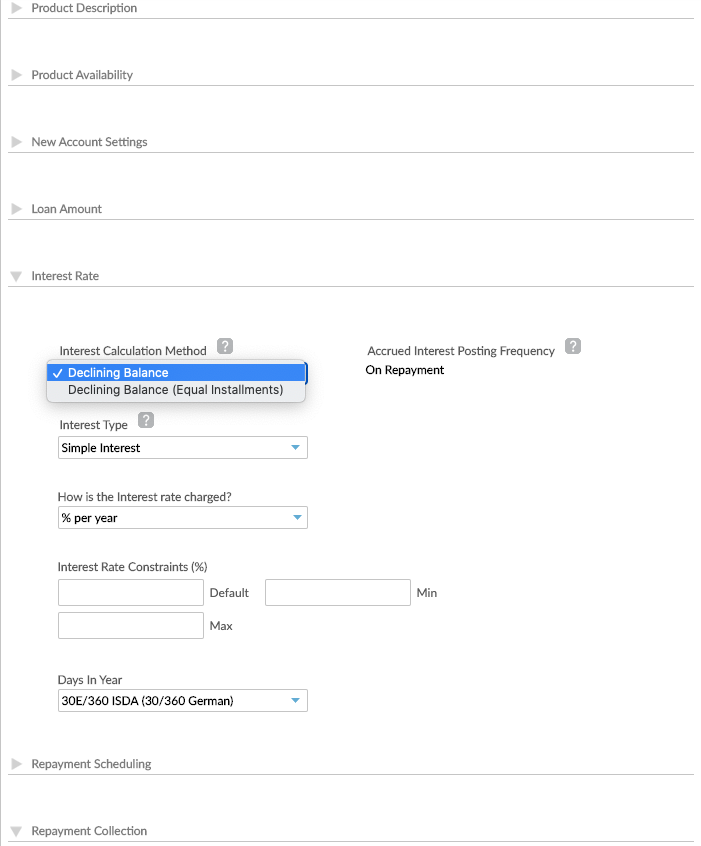Click the '% per year' dropdown arrow

tap(297, 517)
